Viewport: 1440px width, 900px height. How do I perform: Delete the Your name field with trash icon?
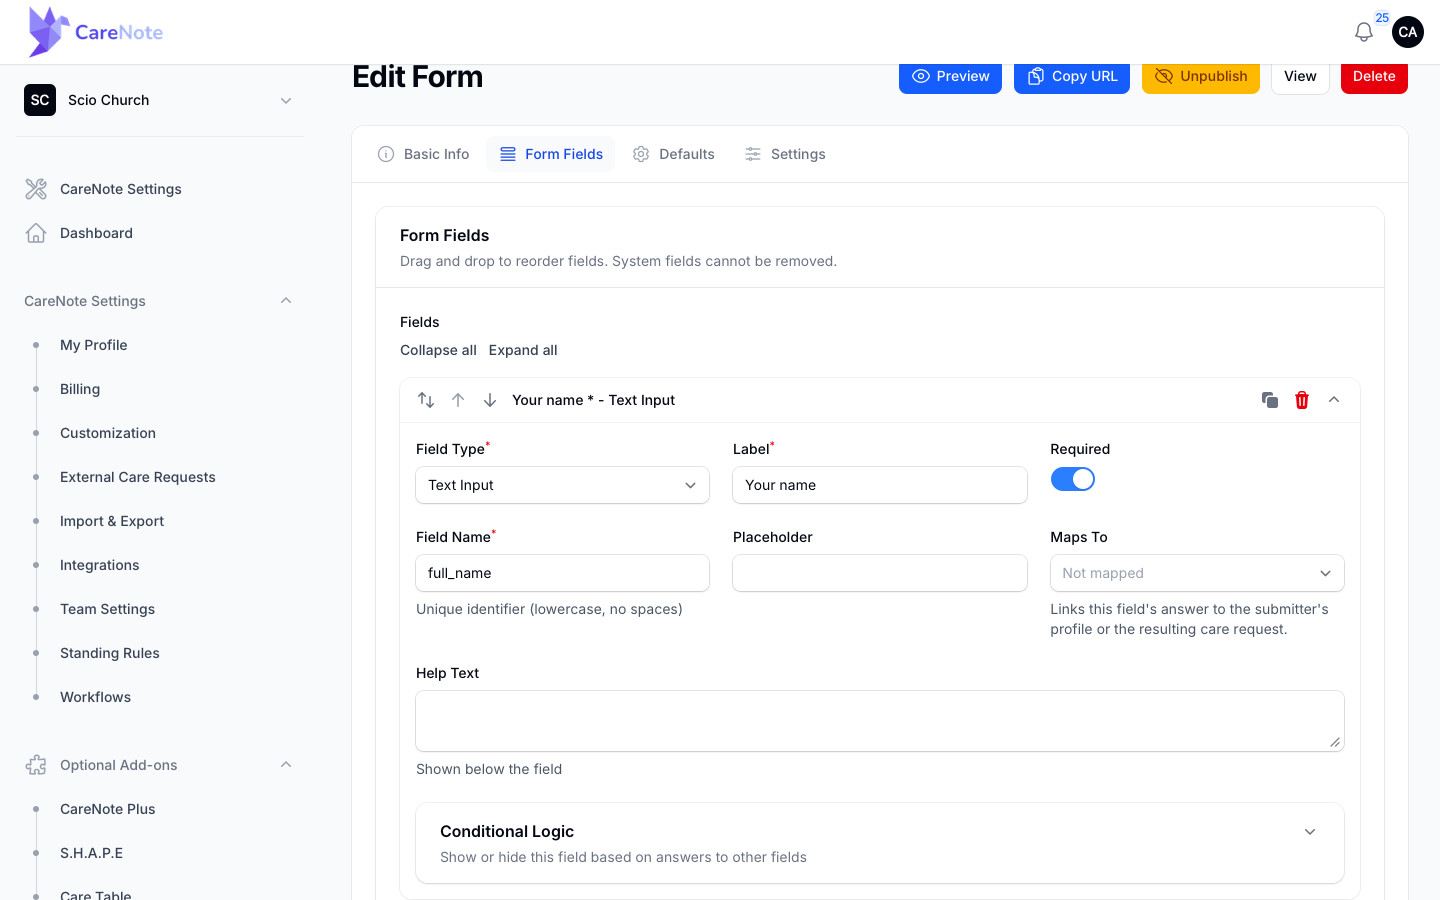pyautogui.click(x=1302, y=400)
